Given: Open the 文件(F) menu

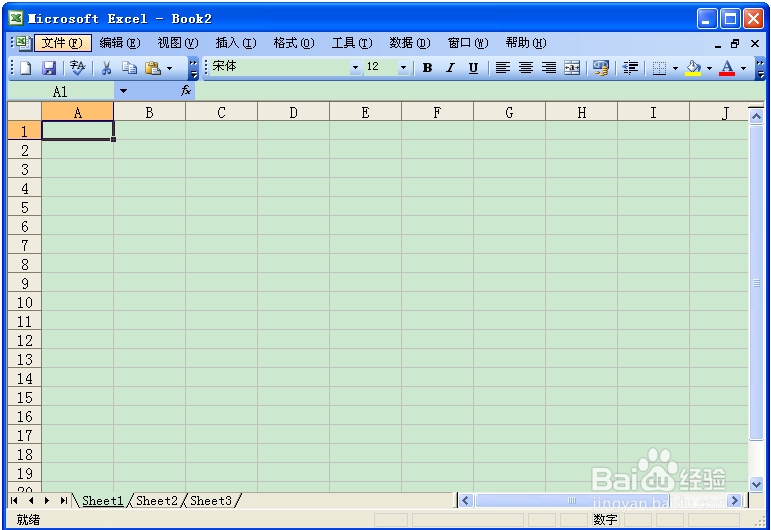Looking at the screenshot, I should pyautogui.click(x=62, y=43).
